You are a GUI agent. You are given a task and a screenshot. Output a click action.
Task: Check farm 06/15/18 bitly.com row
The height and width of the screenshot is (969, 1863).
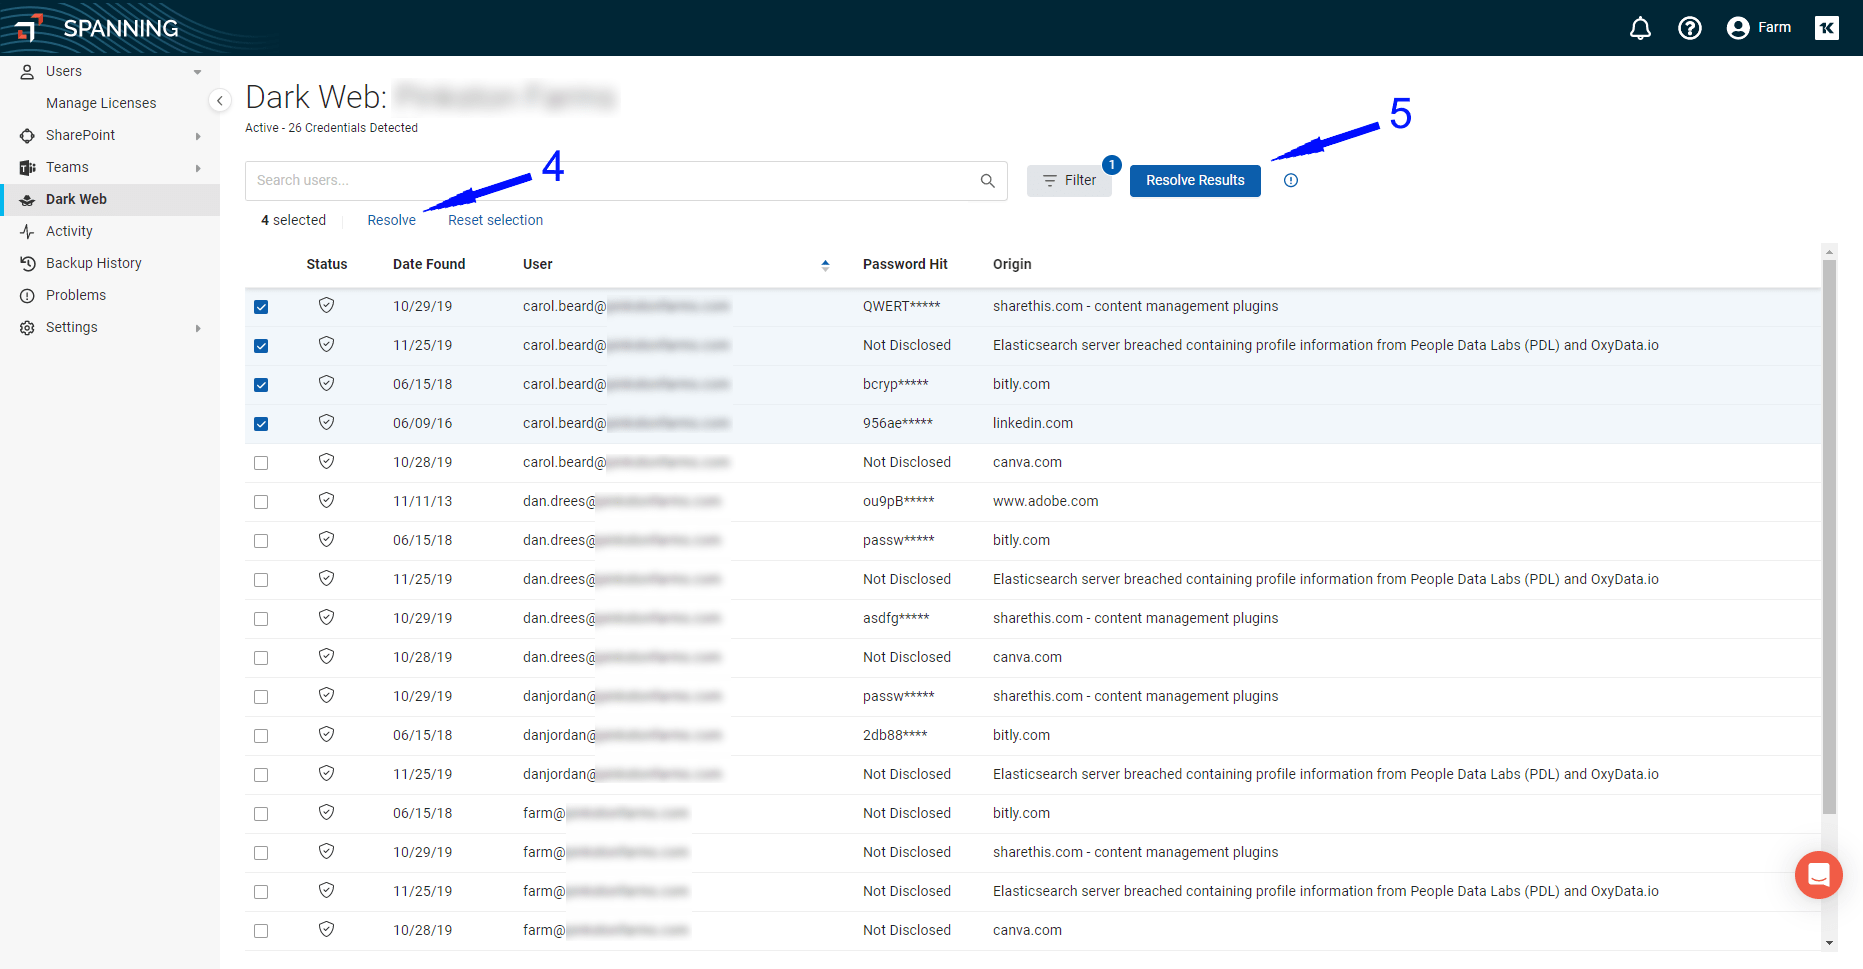pyautogui.click(x=261, y=814)
